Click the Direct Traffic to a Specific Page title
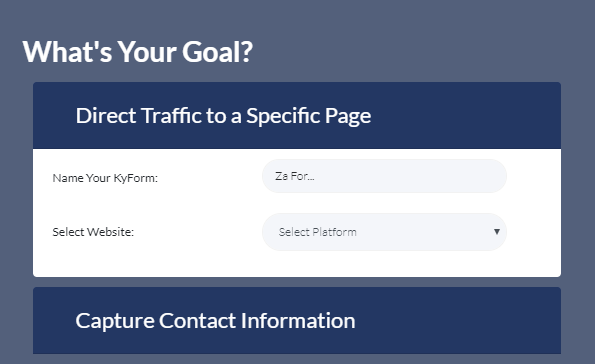595x364 pixels. pos(223,116)
